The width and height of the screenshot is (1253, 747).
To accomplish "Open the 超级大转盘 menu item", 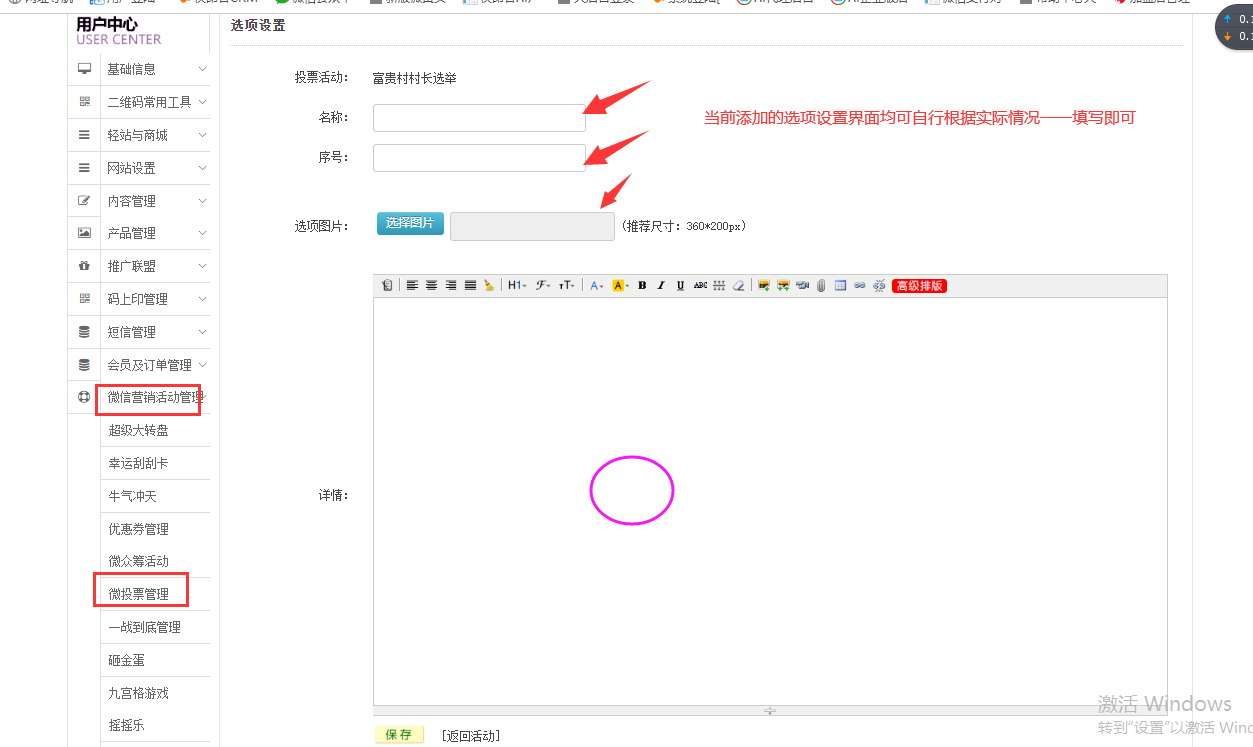I will (x=139, y=431).
